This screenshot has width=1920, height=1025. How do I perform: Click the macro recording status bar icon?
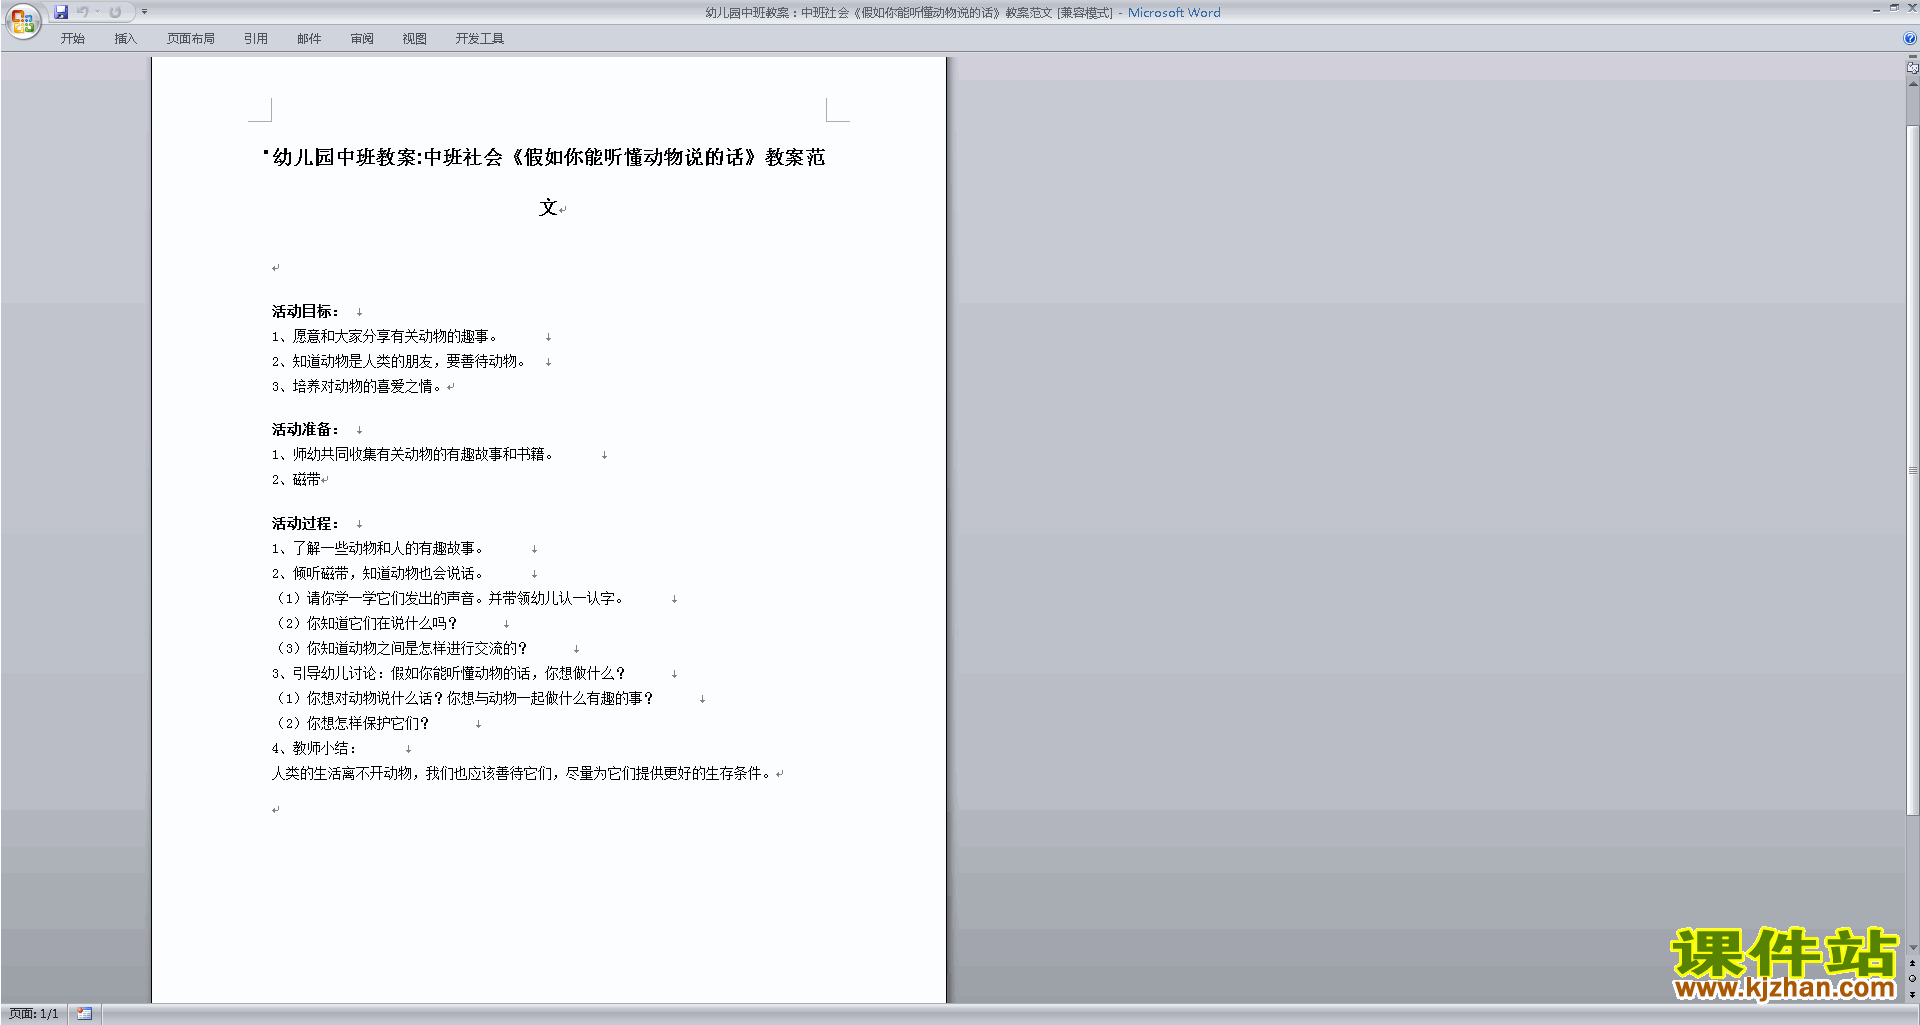click(x=84, y=1014)
